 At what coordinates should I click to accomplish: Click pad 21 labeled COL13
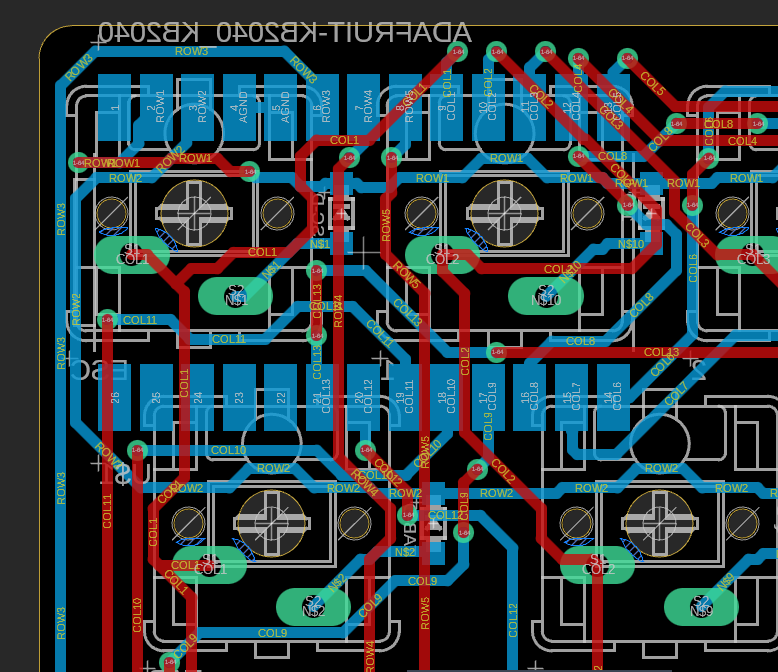coord(322,397)
